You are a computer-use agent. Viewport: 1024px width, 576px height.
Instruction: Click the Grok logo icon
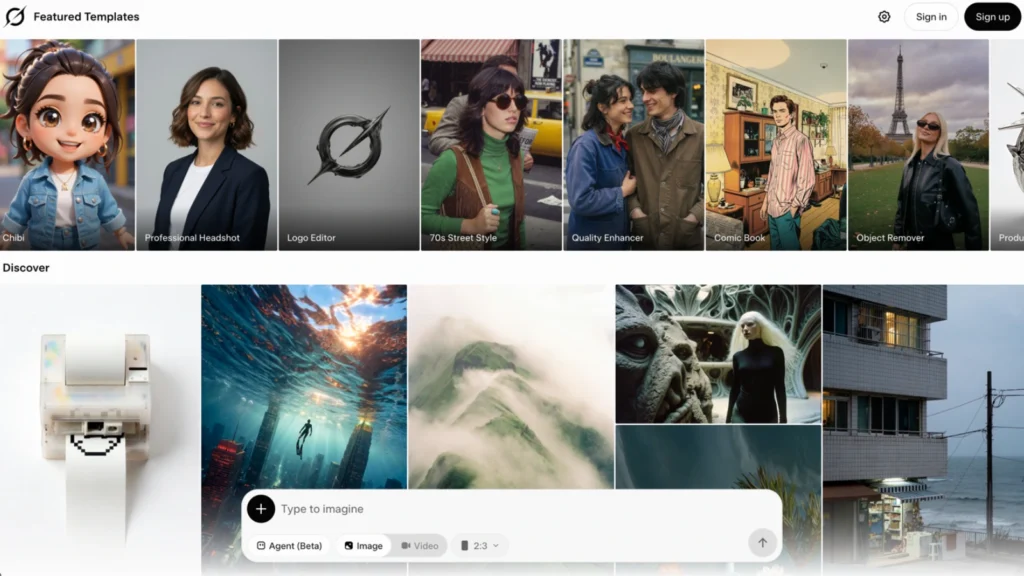tap(15, 16)
